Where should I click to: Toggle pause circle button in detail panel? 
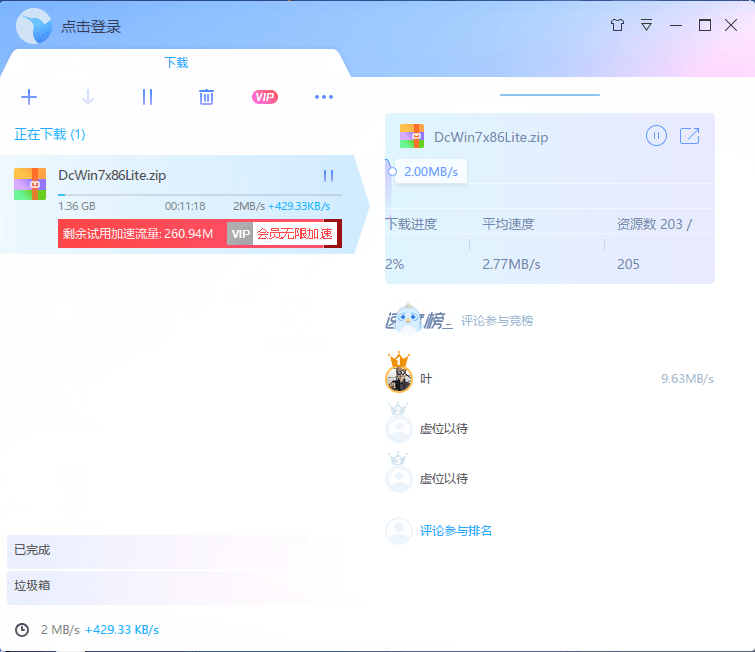(x=656, y=136)
